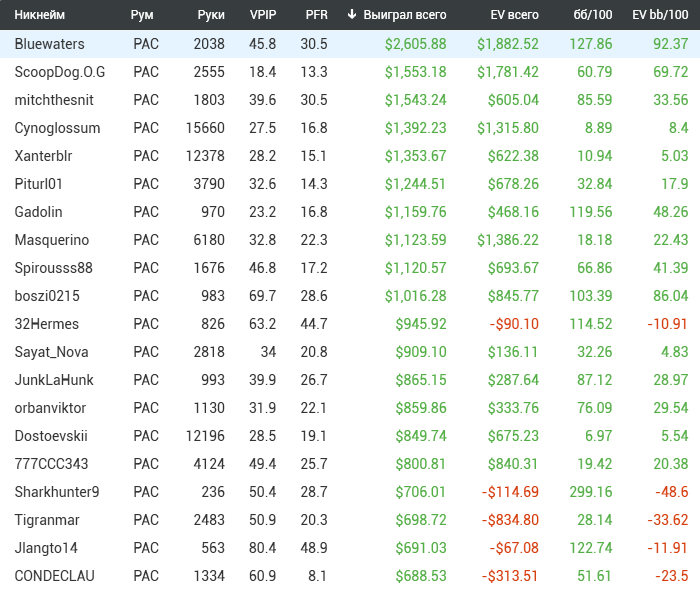Click the -10.91 EV bb/100 value
This screenshot has height=591, width=700.
click(668, 324)
